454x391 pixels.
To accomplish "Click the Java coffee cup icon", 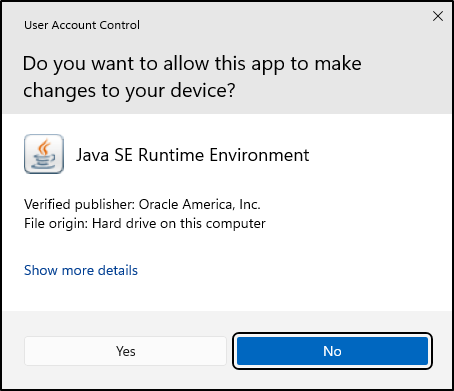I will [44, 154].
